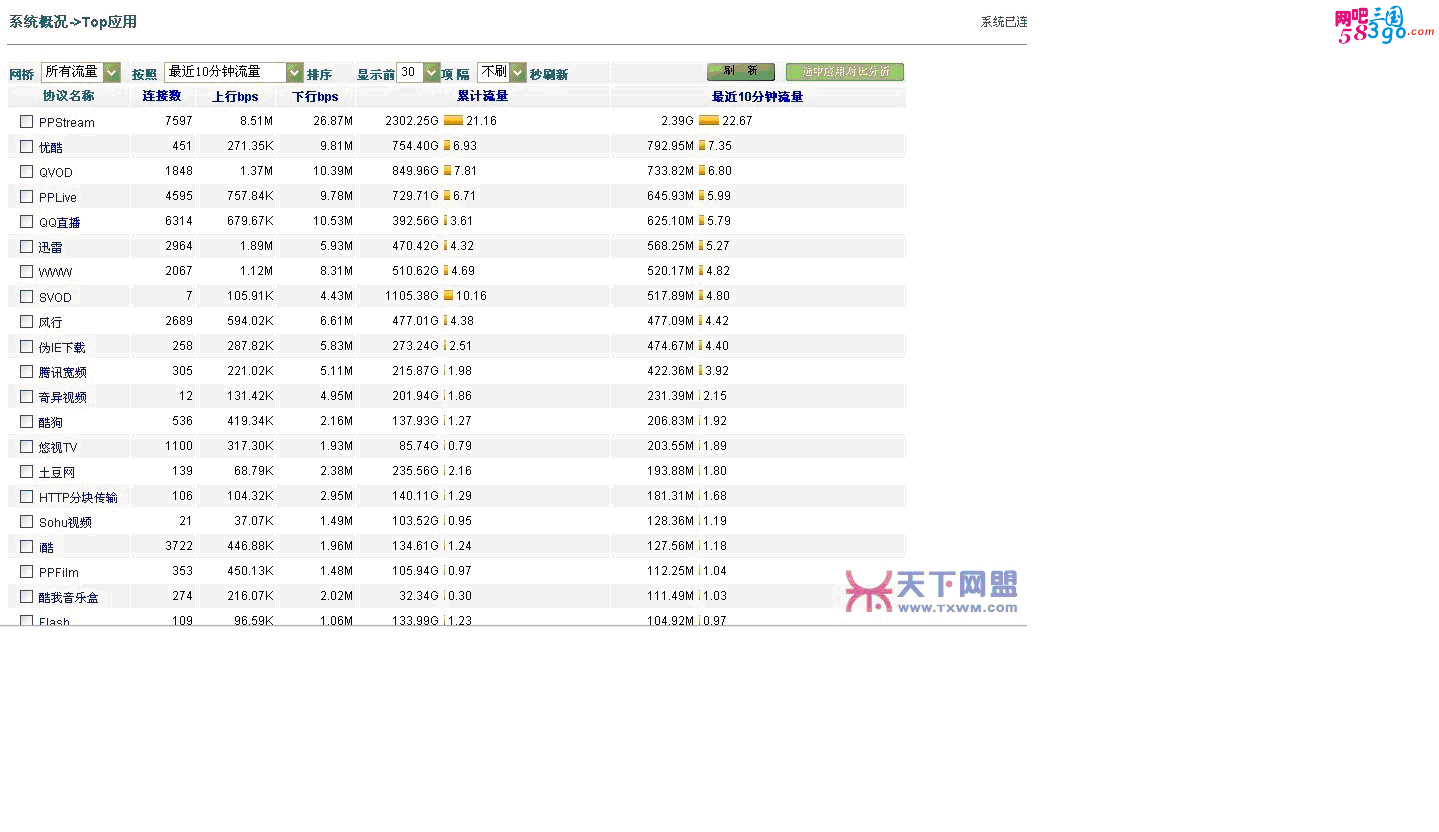Viewport: 1439px width, 832px height.
Task: Open the 所有流量 bridge dropdown
Action: (x=81, y=72)
